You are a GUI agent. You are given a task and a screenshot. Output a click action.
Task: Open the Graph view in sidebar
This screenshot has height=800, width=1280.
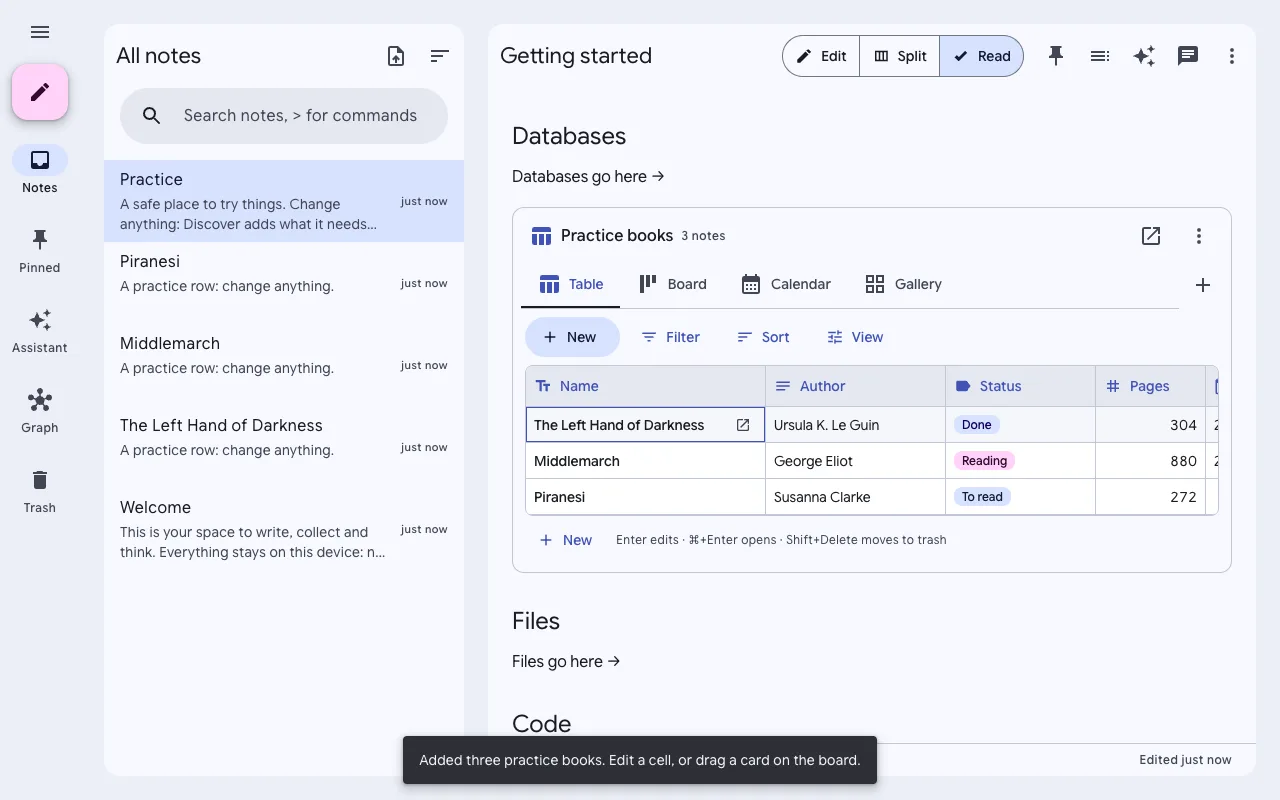click(40, 411)
